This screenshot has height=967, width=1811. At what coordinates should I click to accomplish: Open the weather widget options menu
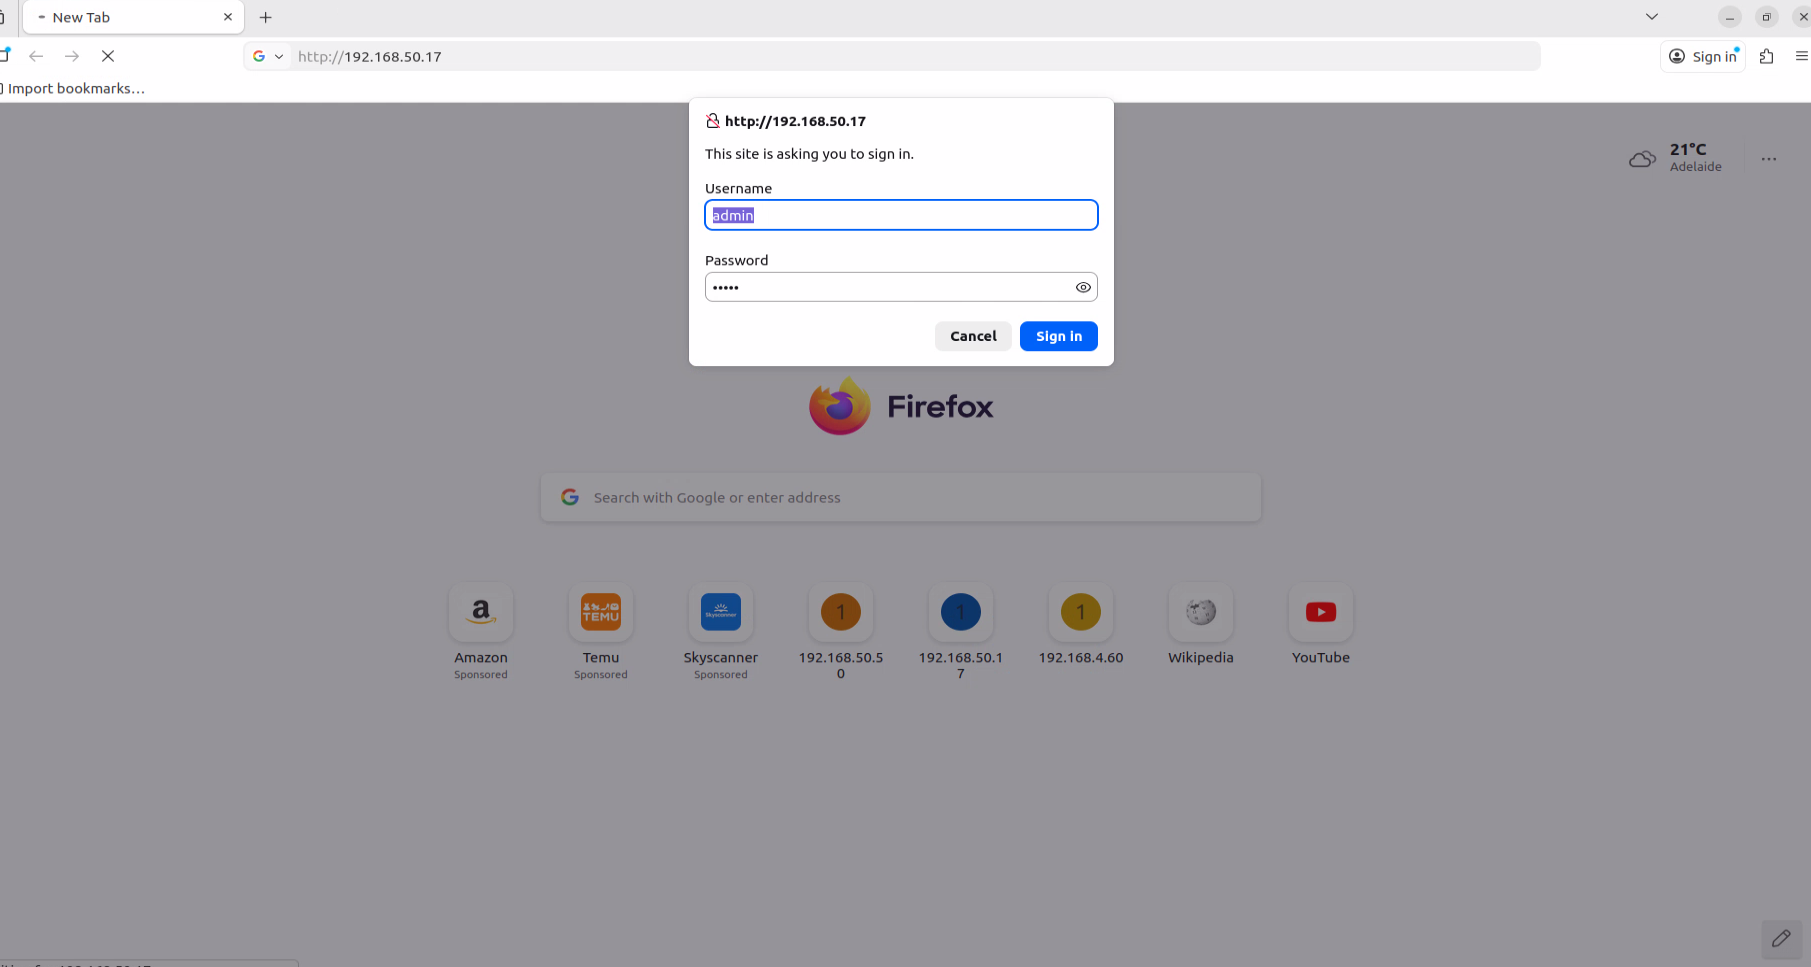pos(1768,159)
